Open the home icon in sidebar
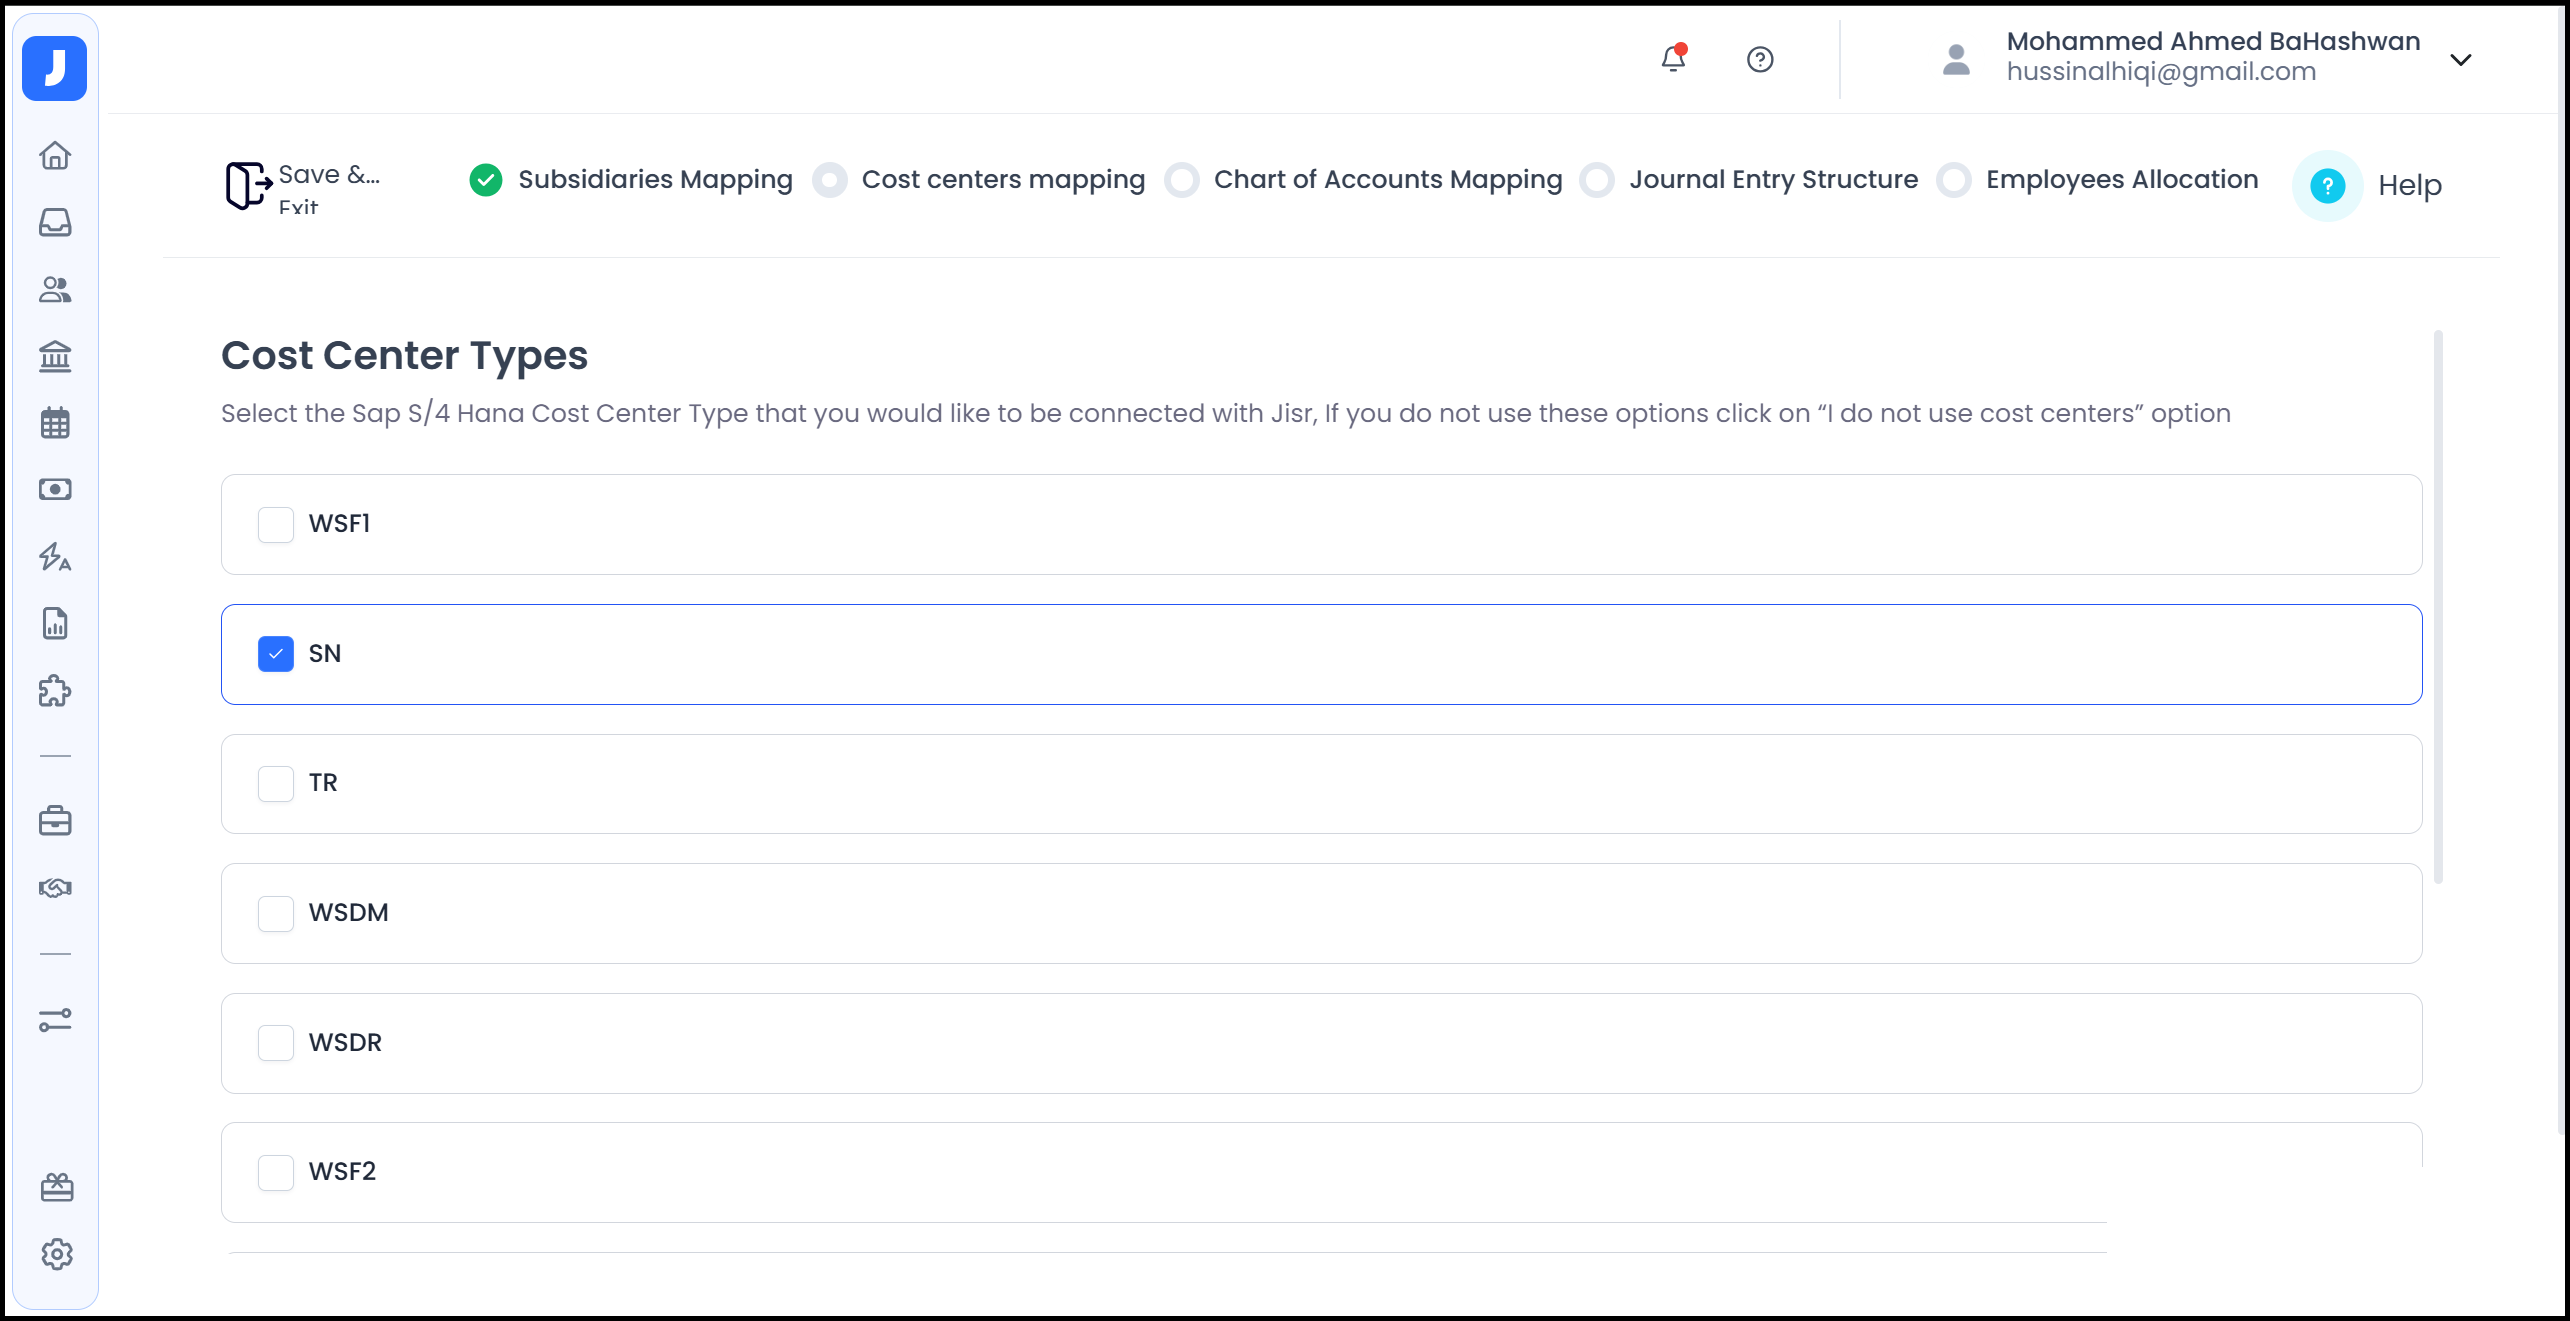 (55, 156)
